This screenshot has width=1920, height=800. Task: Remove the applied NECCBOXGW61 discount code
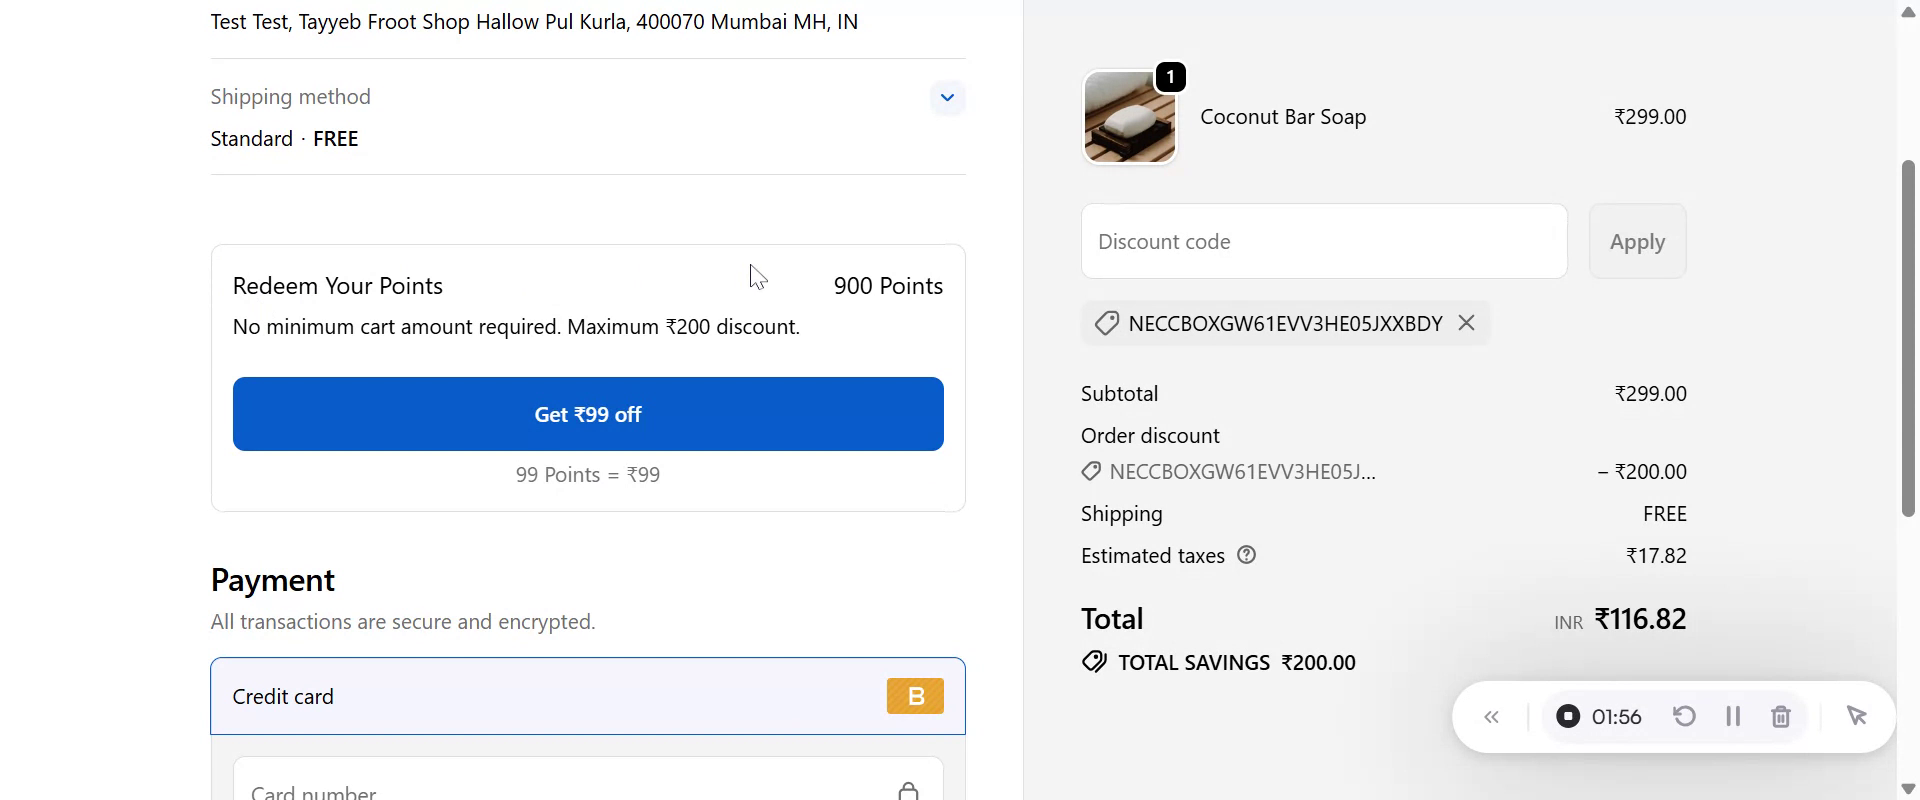click(1467, 323)
